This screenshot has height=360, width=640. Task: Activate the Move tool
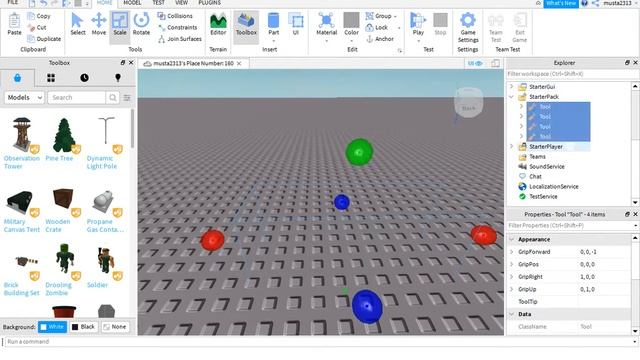[99, 24]
